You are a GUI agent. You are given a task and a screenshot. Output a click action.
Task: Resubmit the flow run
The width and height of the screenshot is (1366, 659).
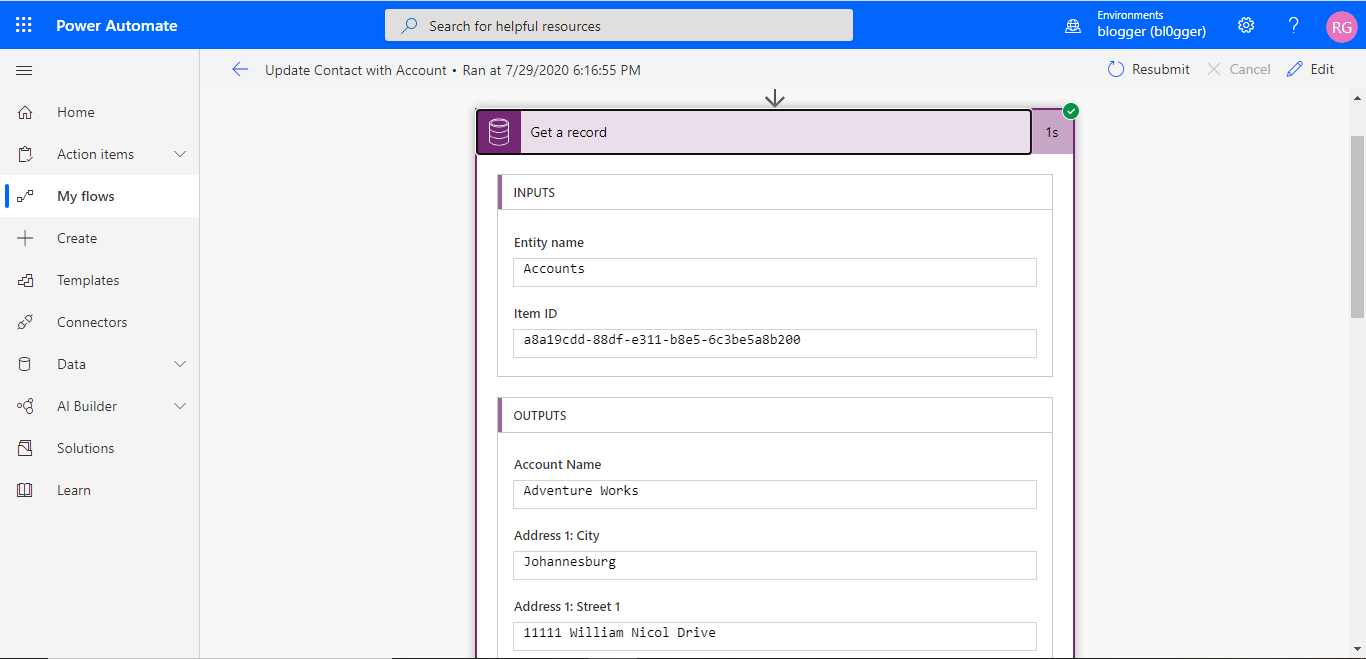click(x=1148, y=69)
